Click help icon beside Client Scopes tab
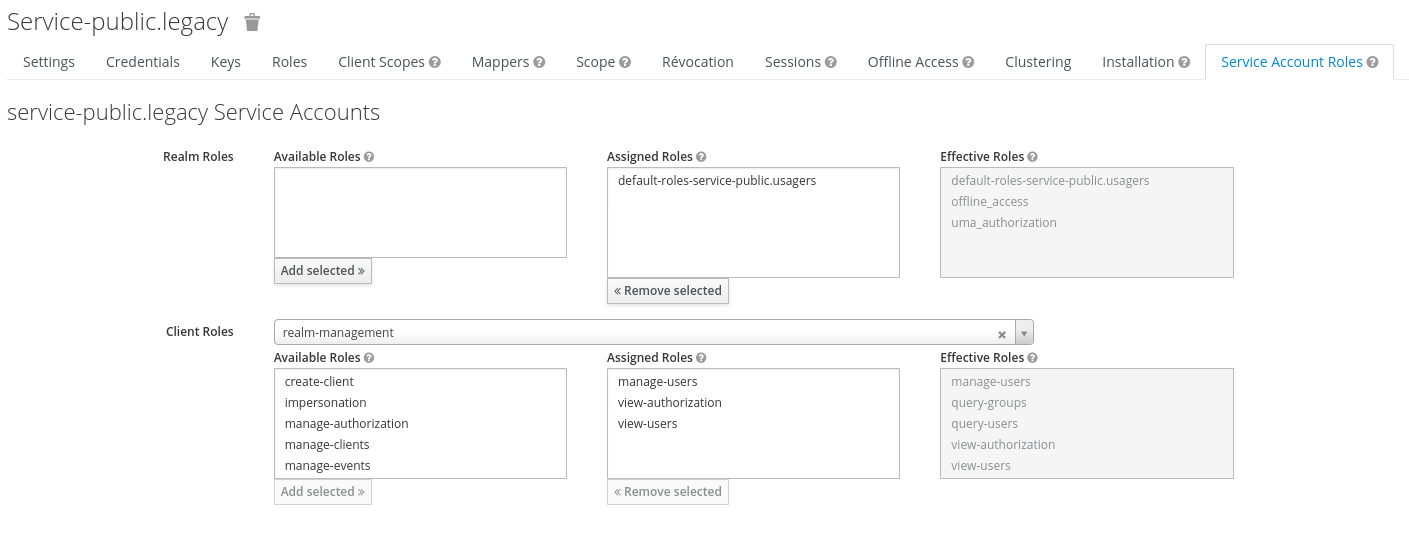The image size is (1409, 536). (435, 62)
